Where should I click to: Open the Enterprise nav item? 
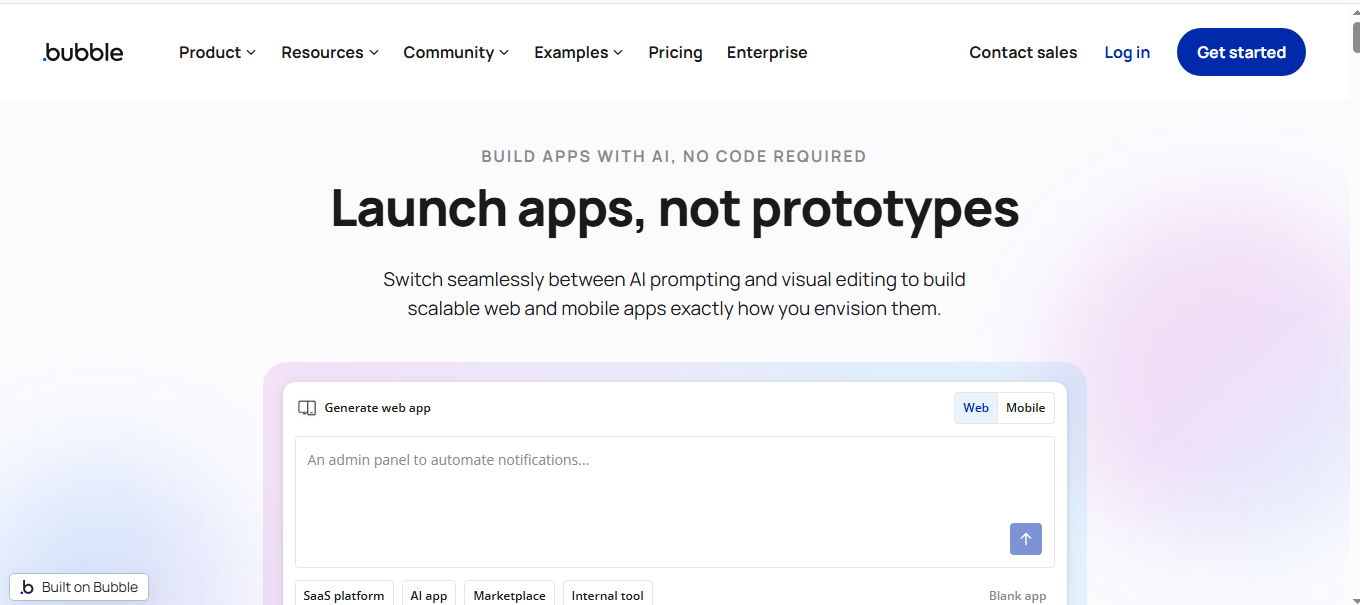pos(767,53)
